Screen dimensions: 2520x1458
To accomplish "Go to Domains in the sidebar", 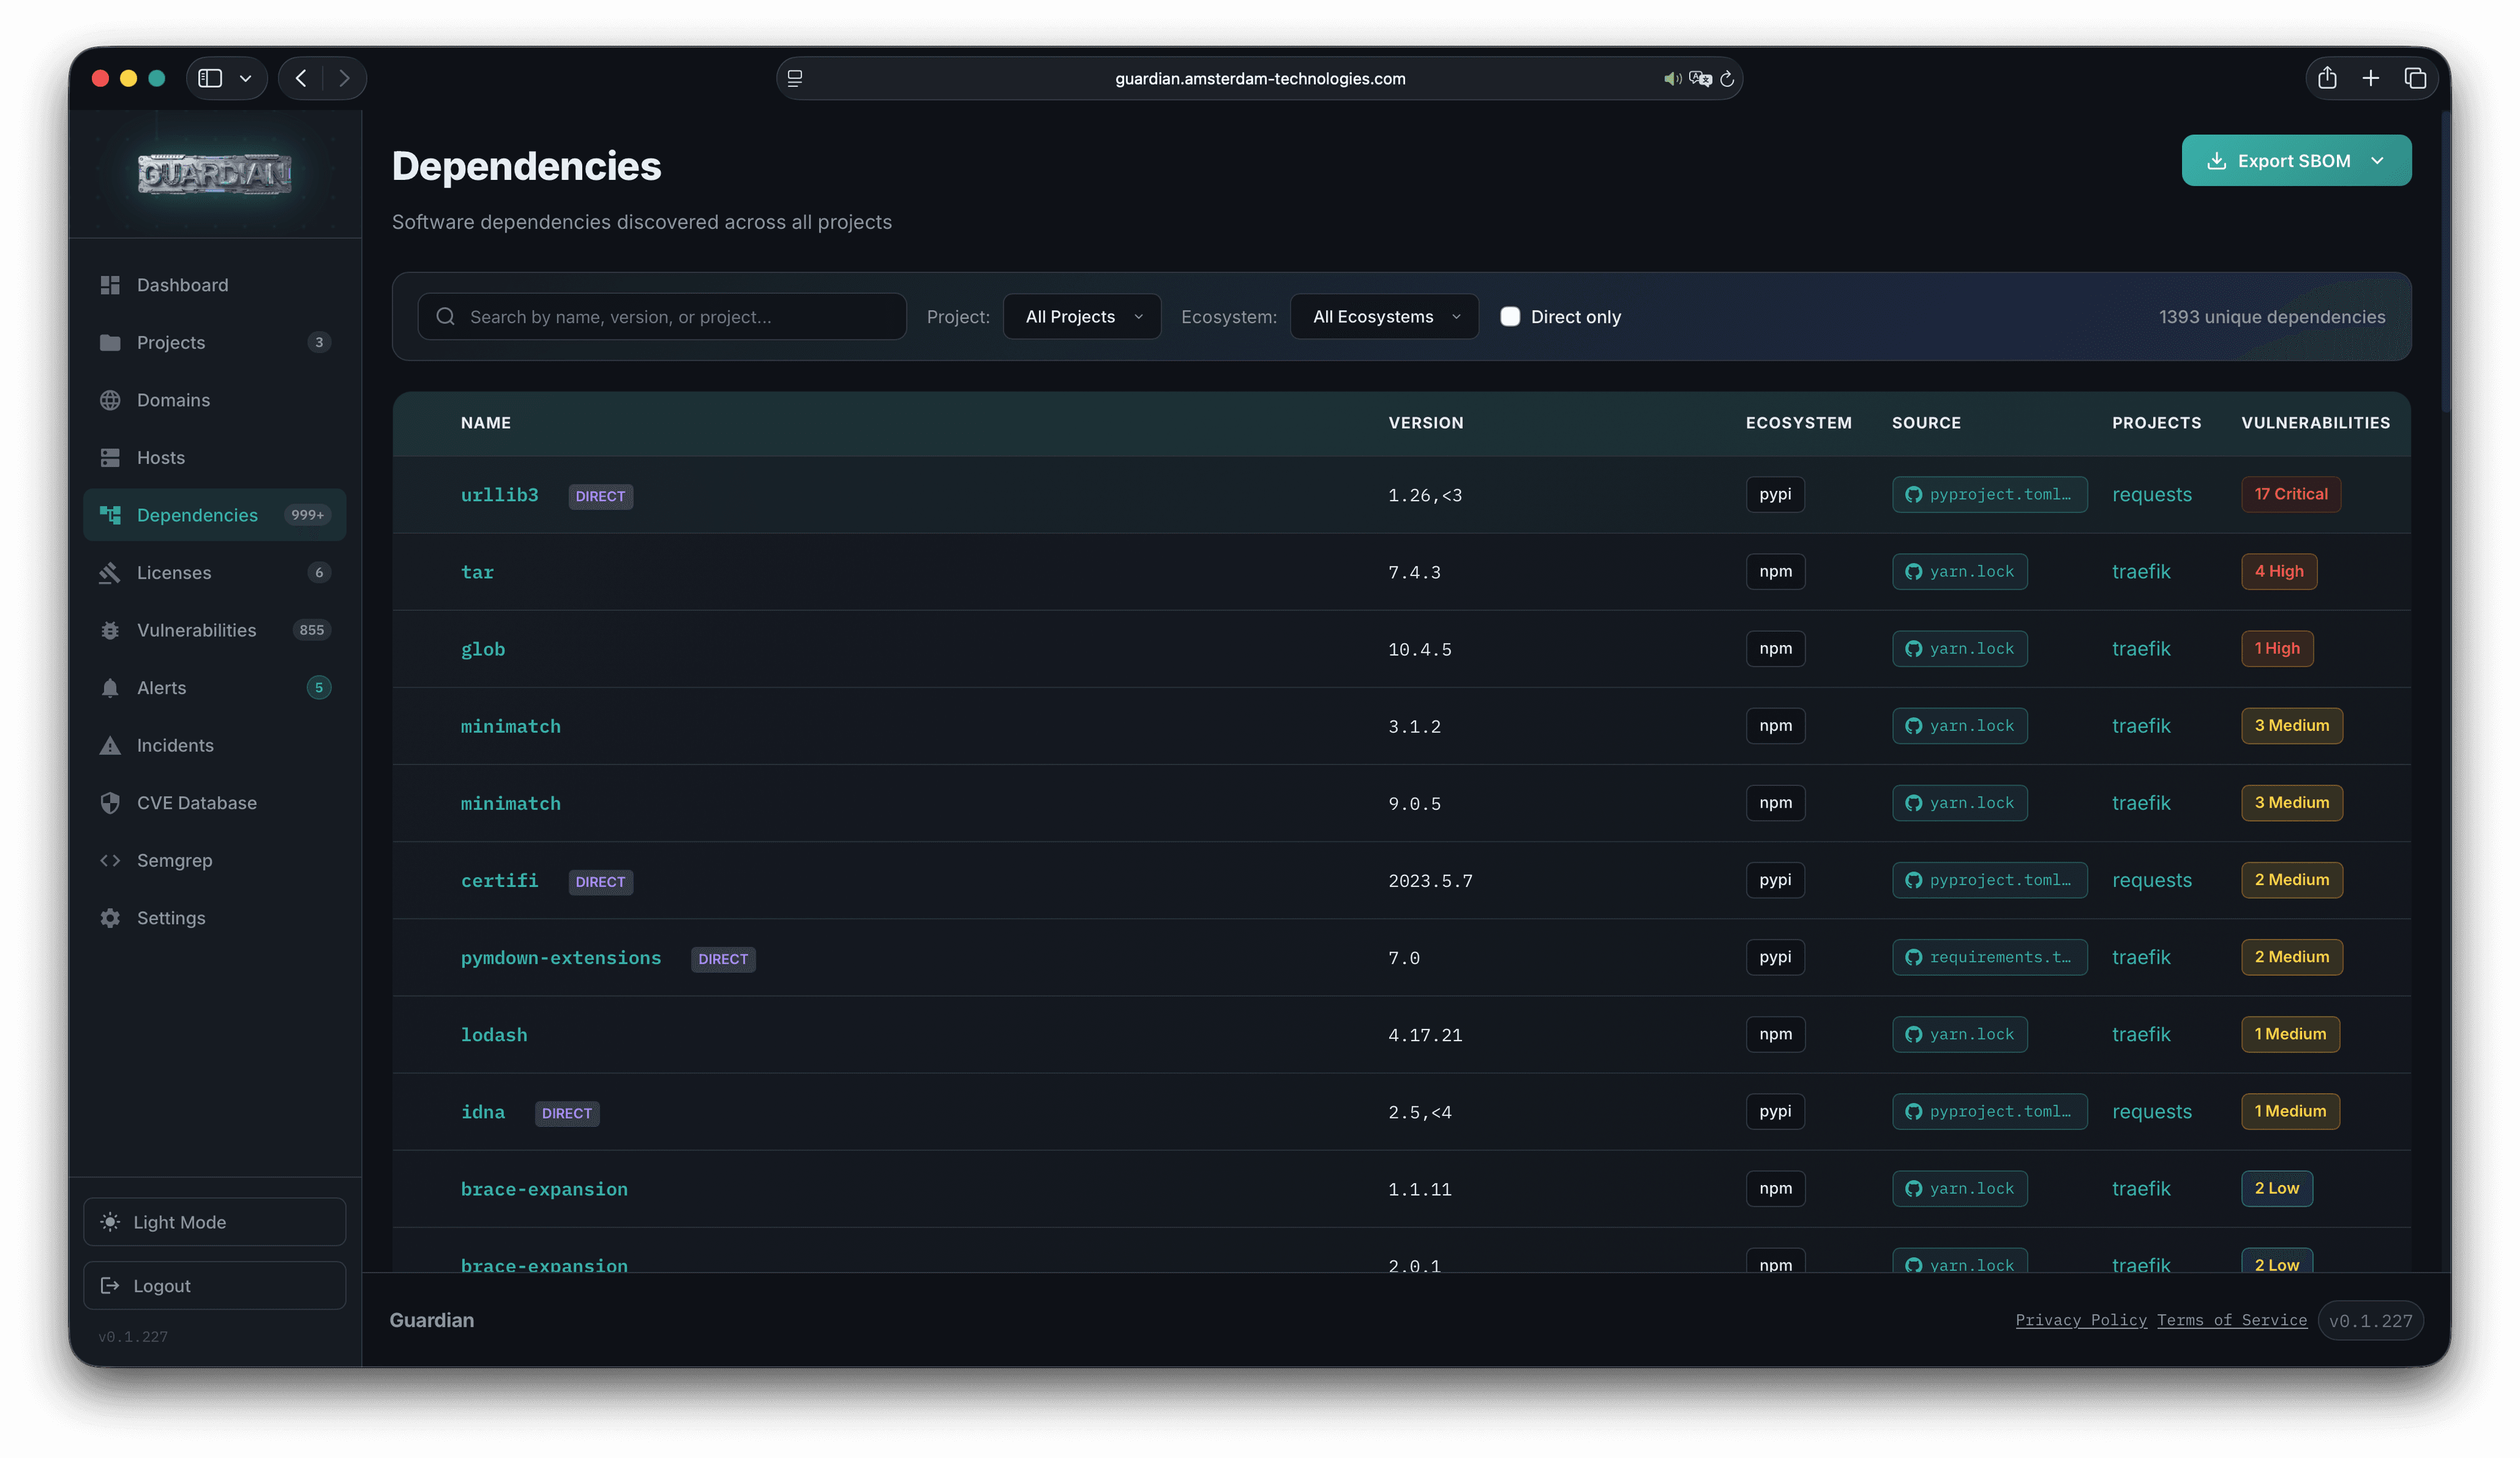I will [x=214, y=400].
